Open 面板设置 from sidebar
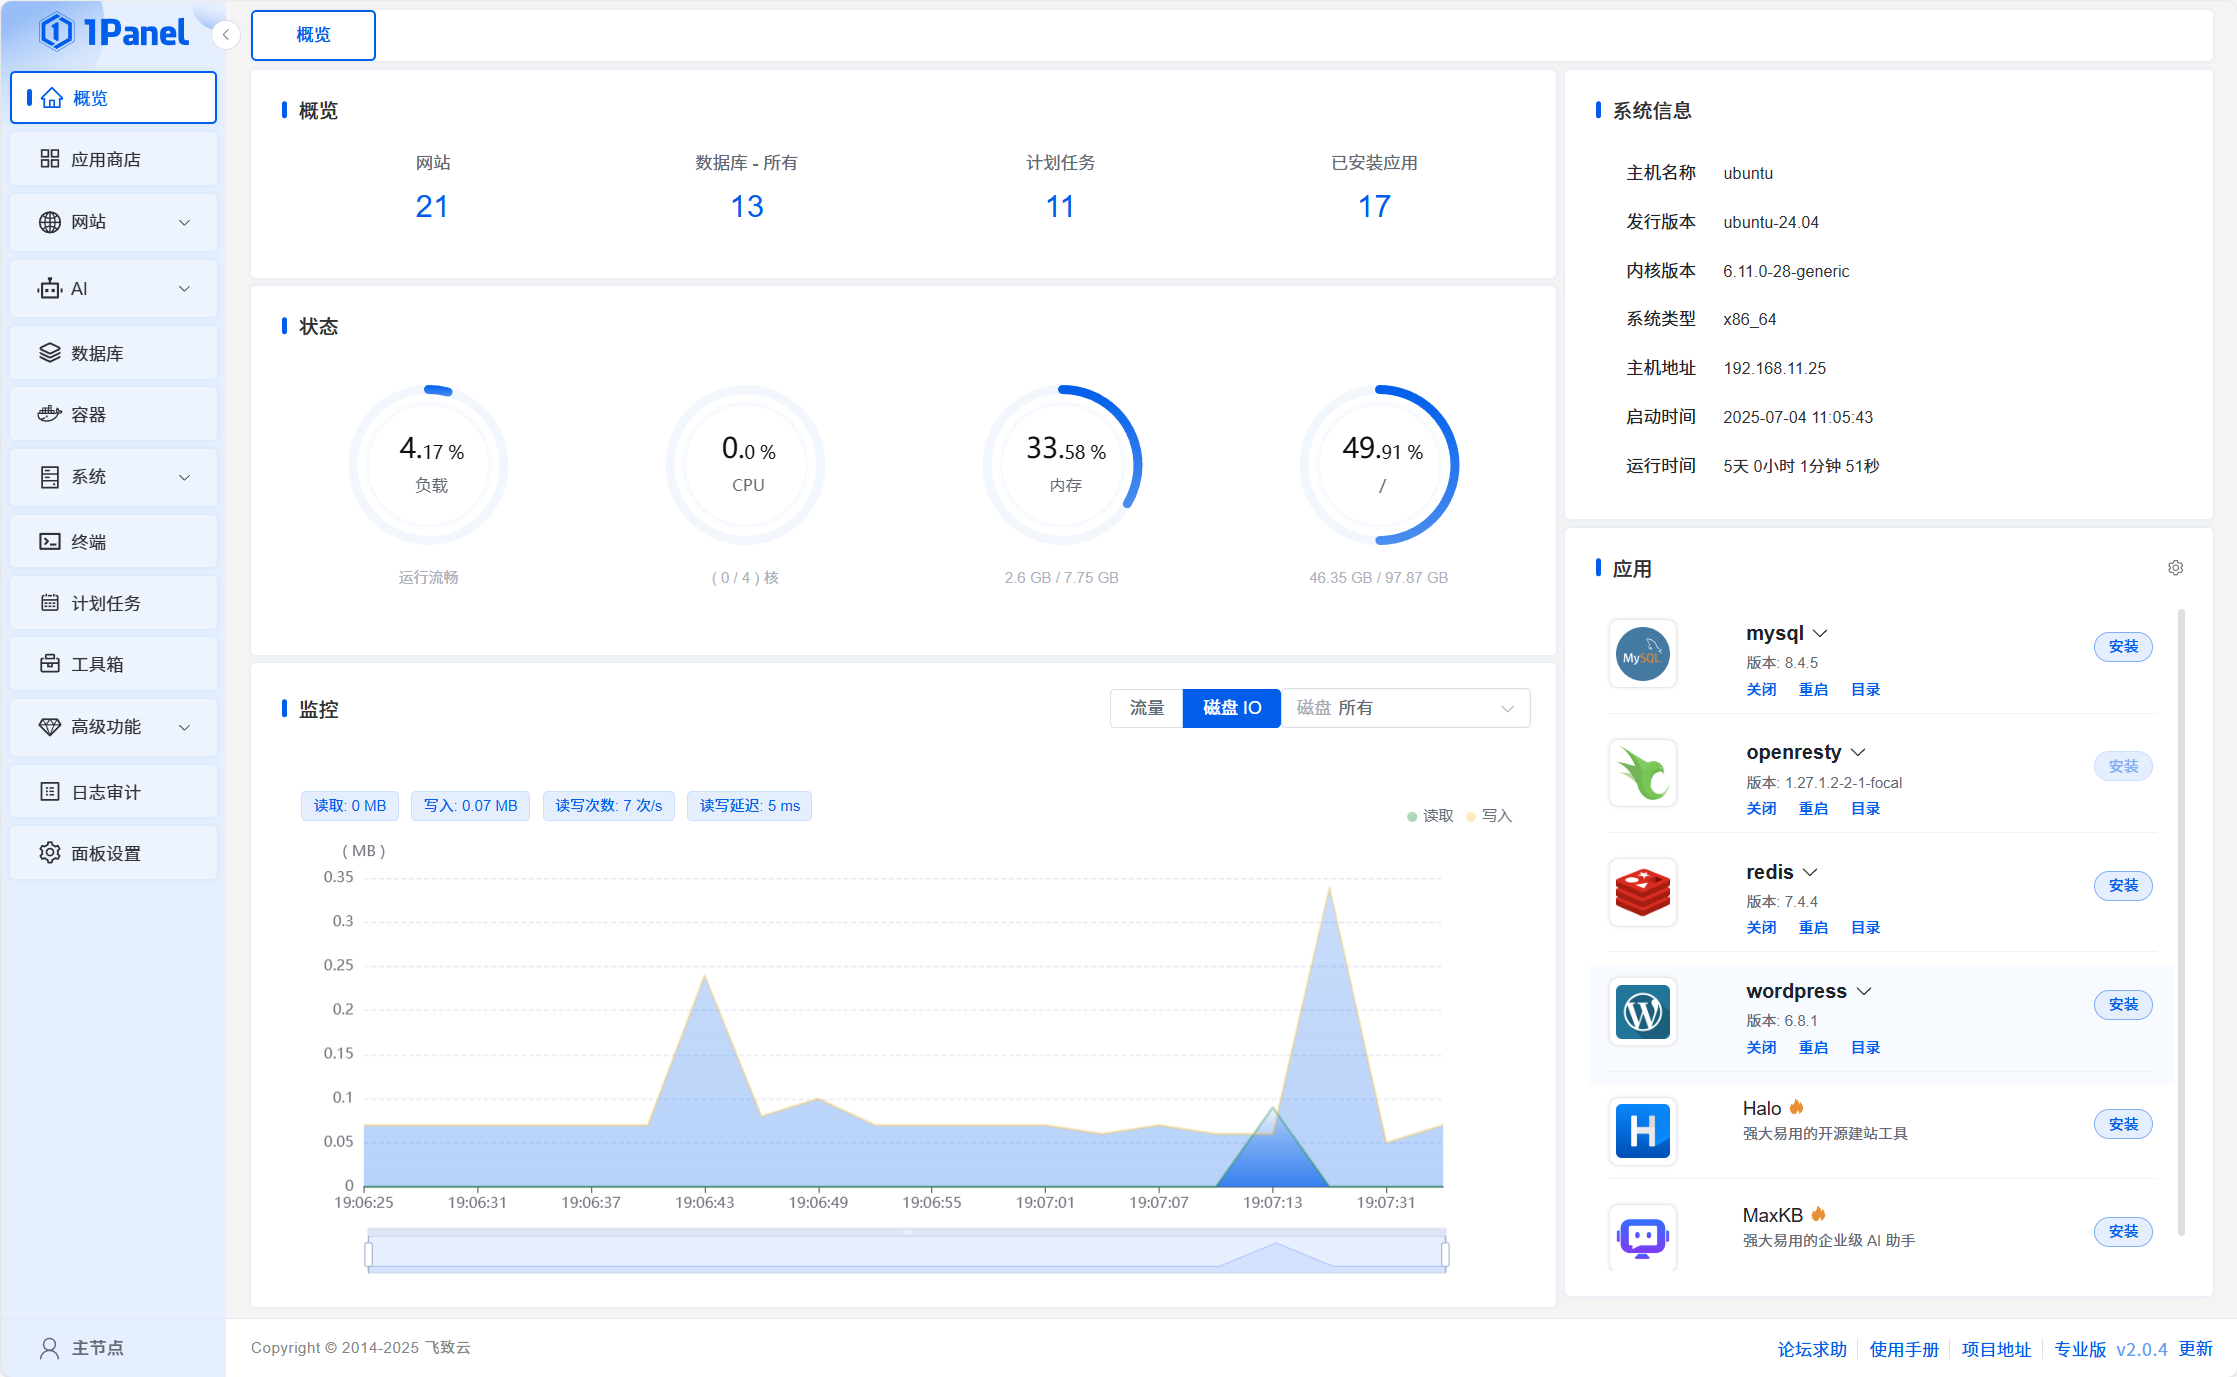This screenshot has height=1377, width=2237. coord(112,852)
